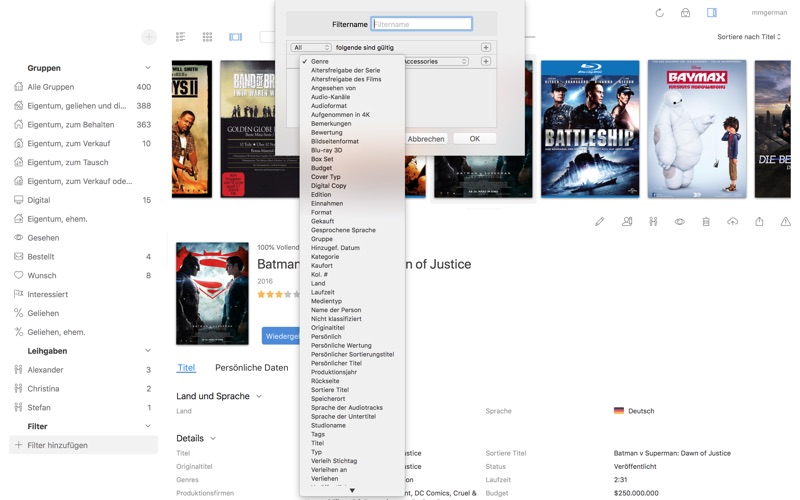Collapse the Land und Sprache section
The height and width of the screenshot is (500, 800).
click(259, 396)
